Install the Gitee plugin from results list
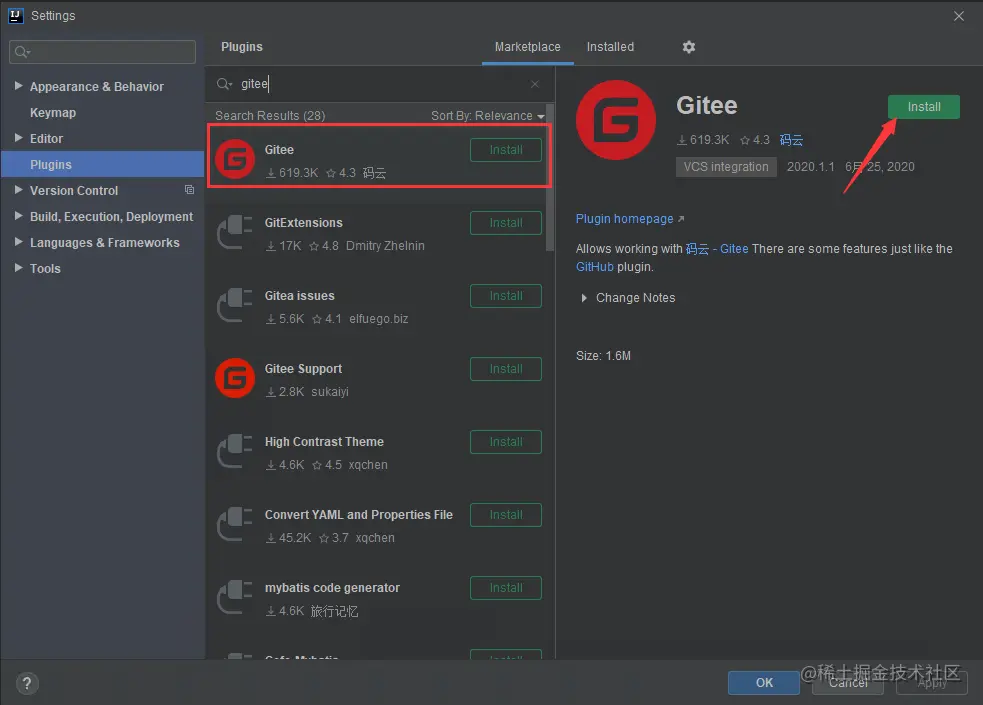The image size is (983, 705). (506, 150)
